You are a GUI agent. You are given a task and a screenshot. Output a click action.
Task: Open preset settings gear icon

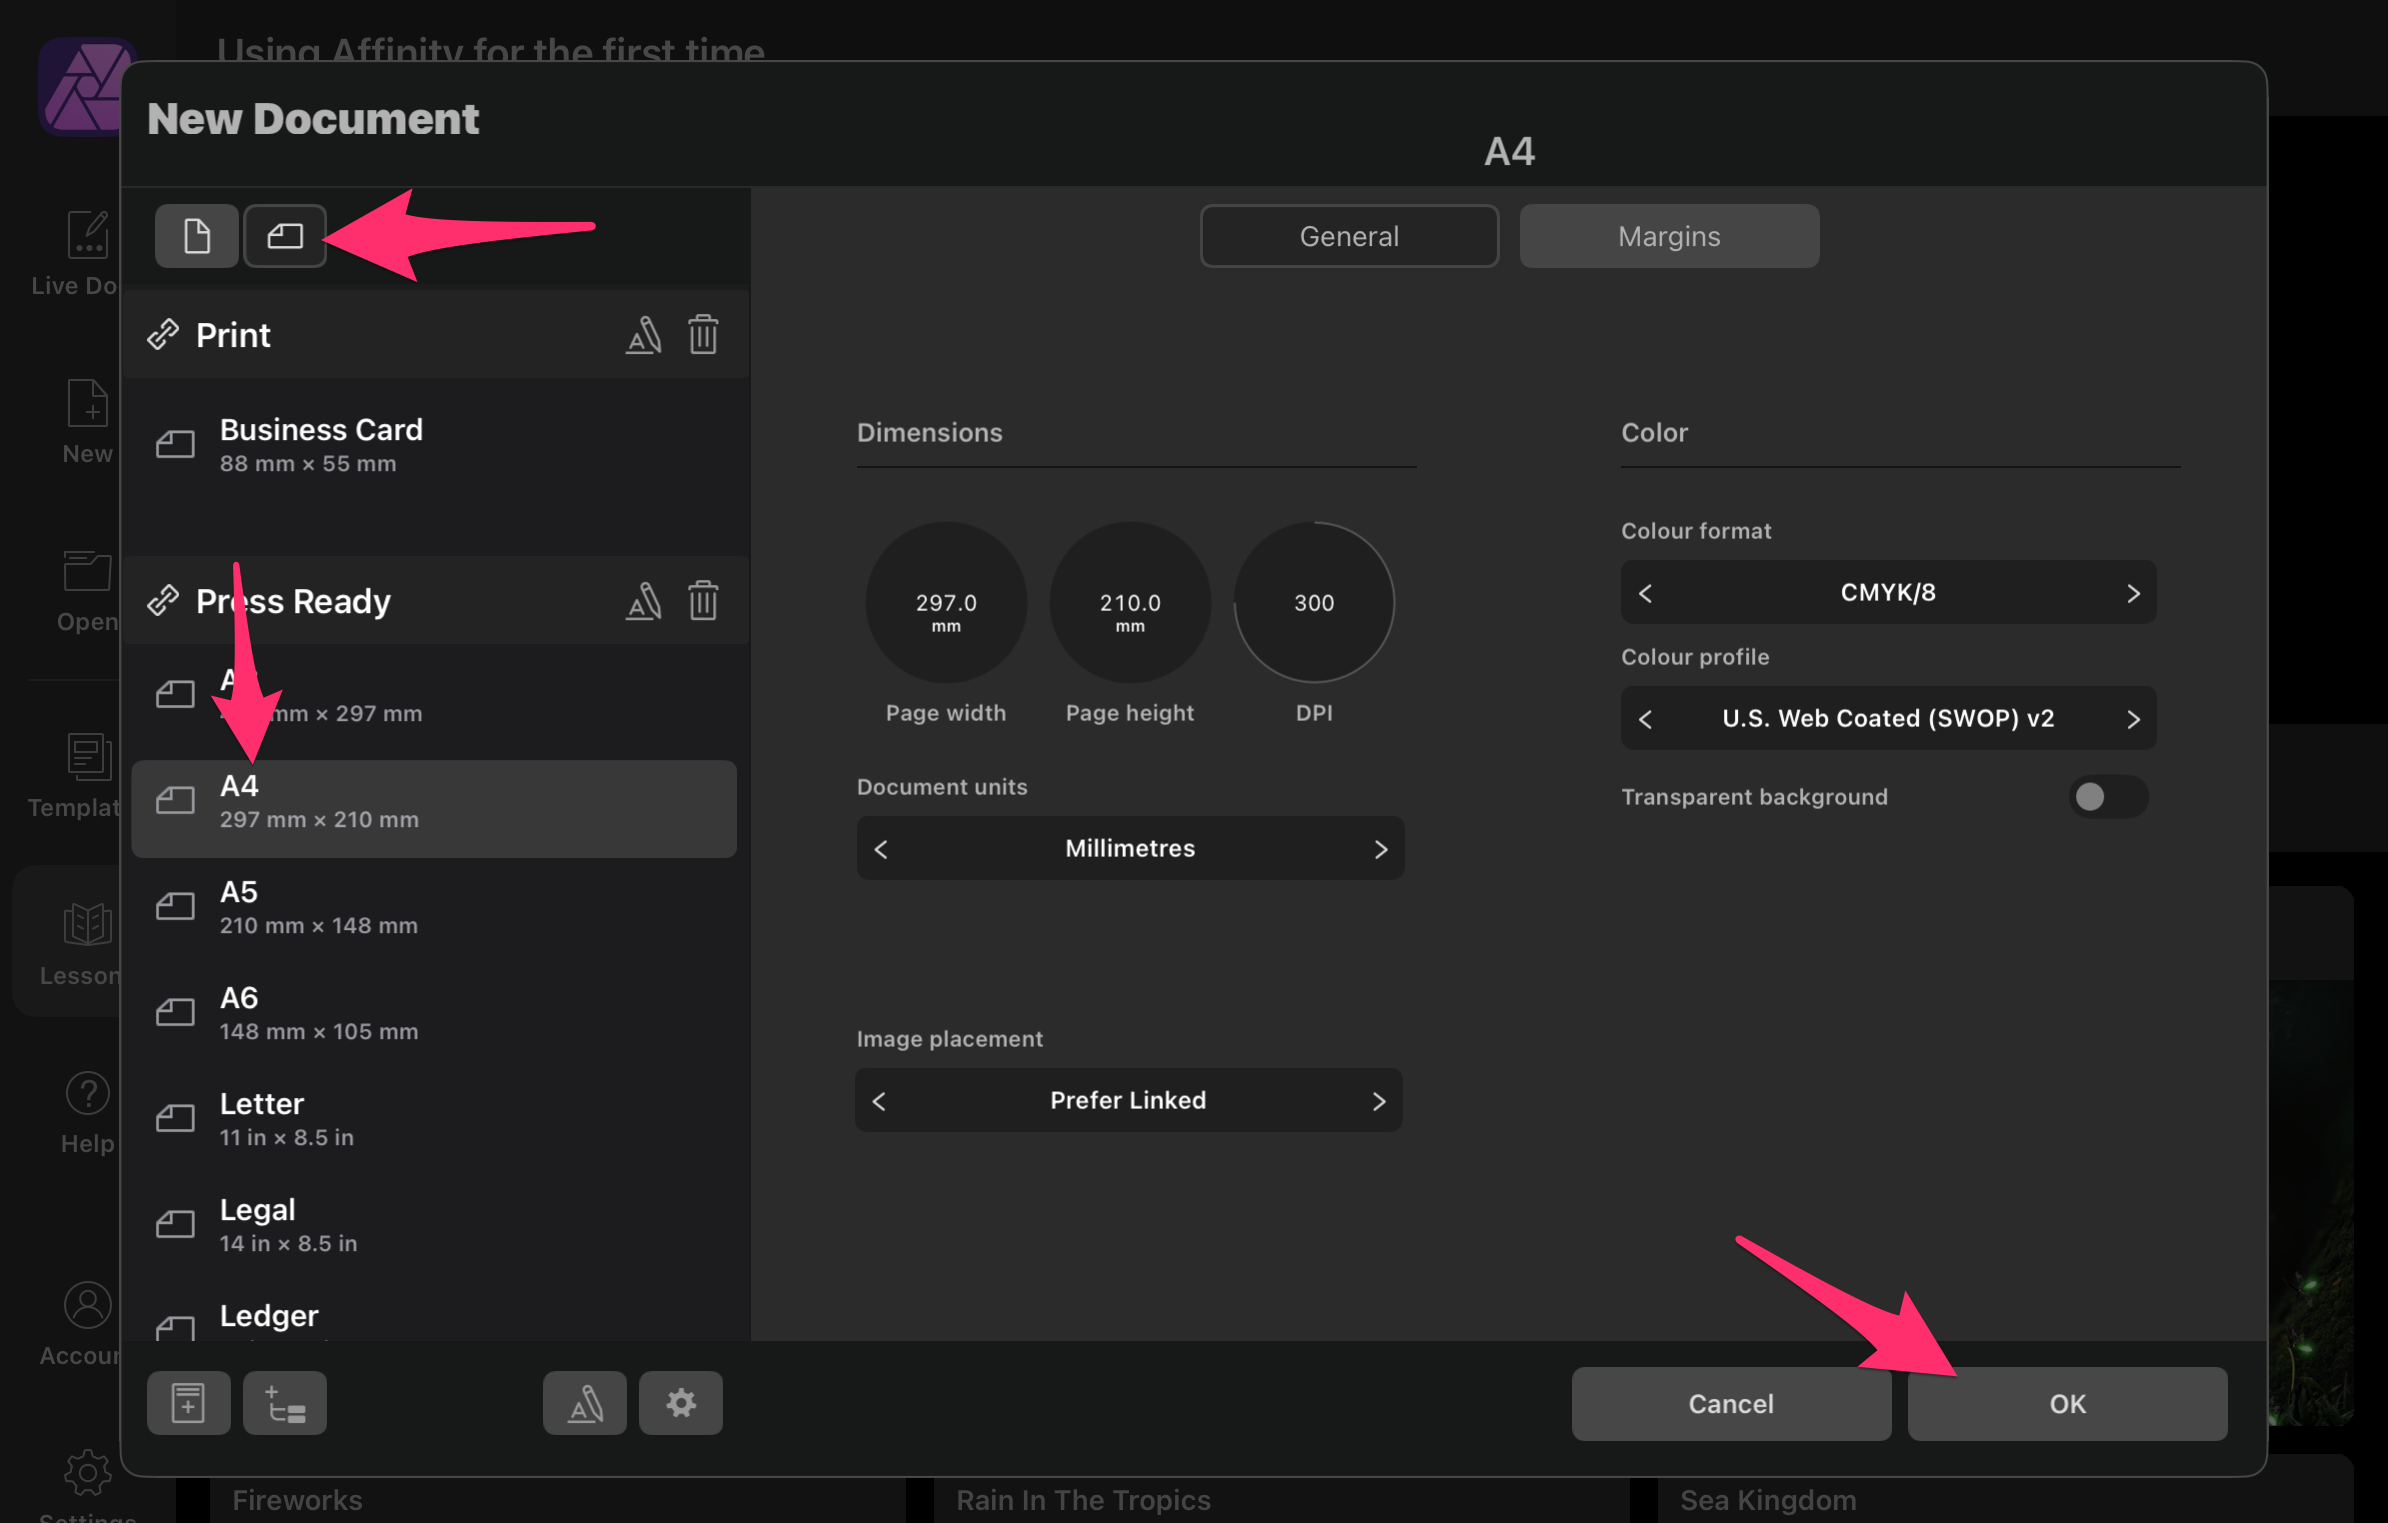(x=681, y=1403)
